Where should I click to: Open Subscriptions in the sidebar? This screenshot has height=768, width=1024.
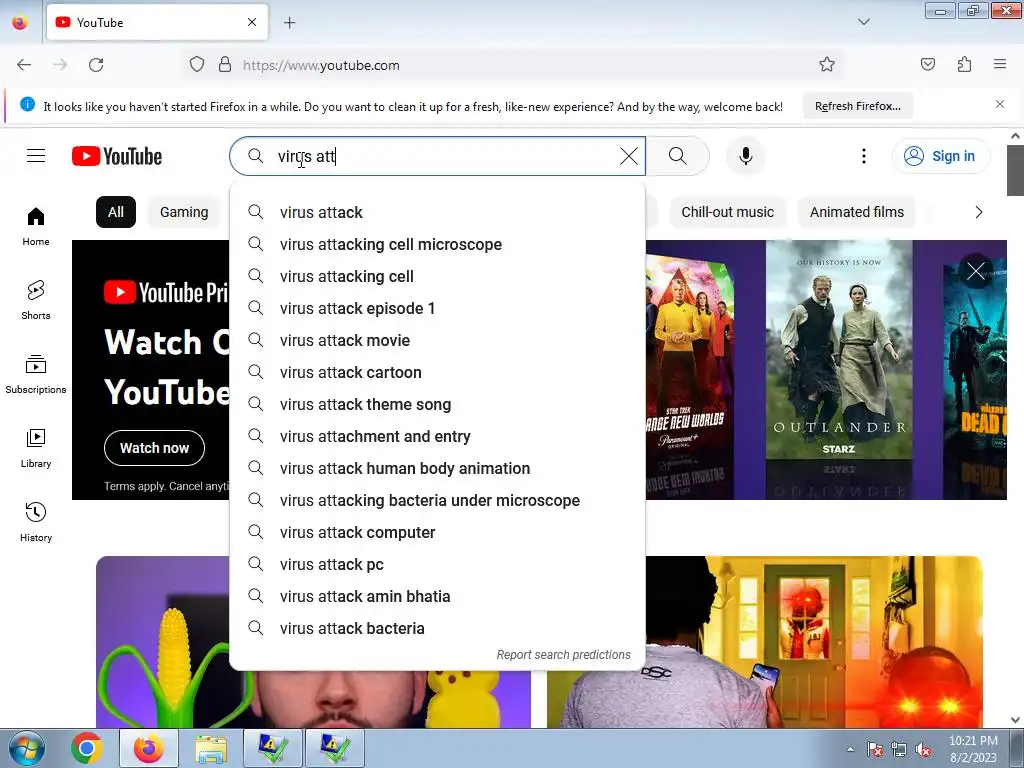(x=36, y=374)
